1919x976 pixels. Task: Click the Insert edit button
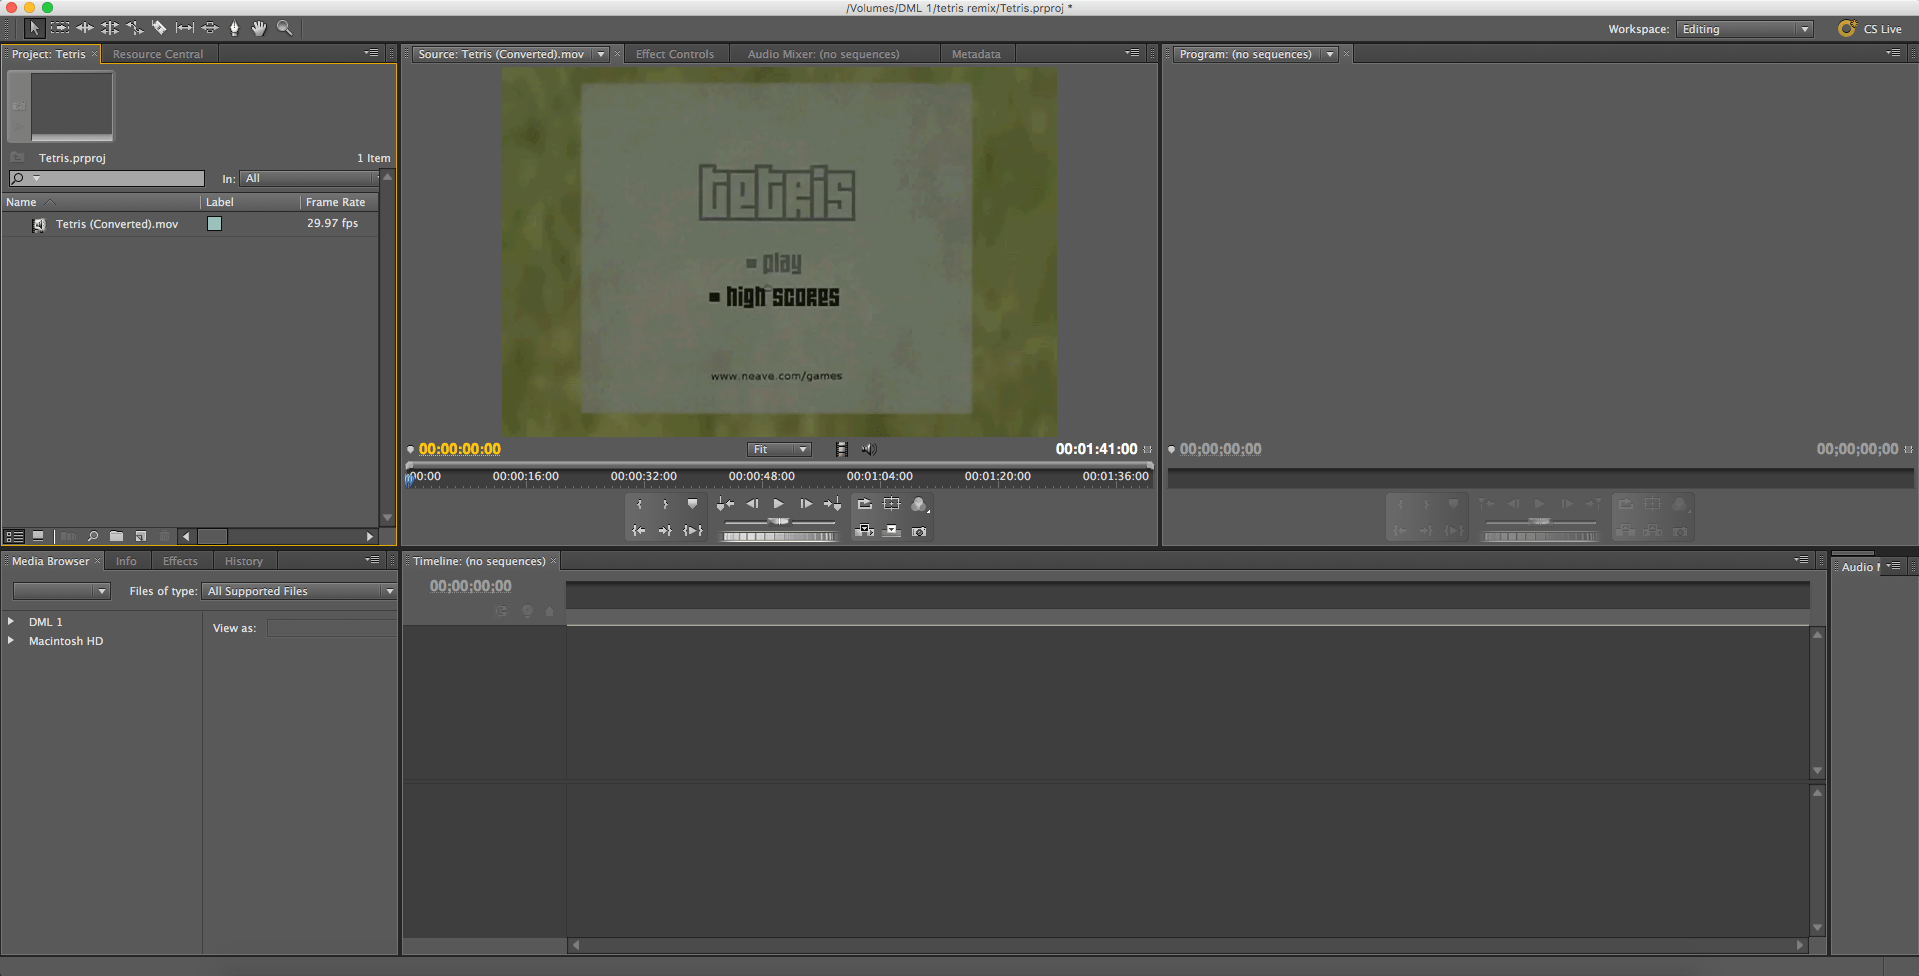(x=865, y=531)
